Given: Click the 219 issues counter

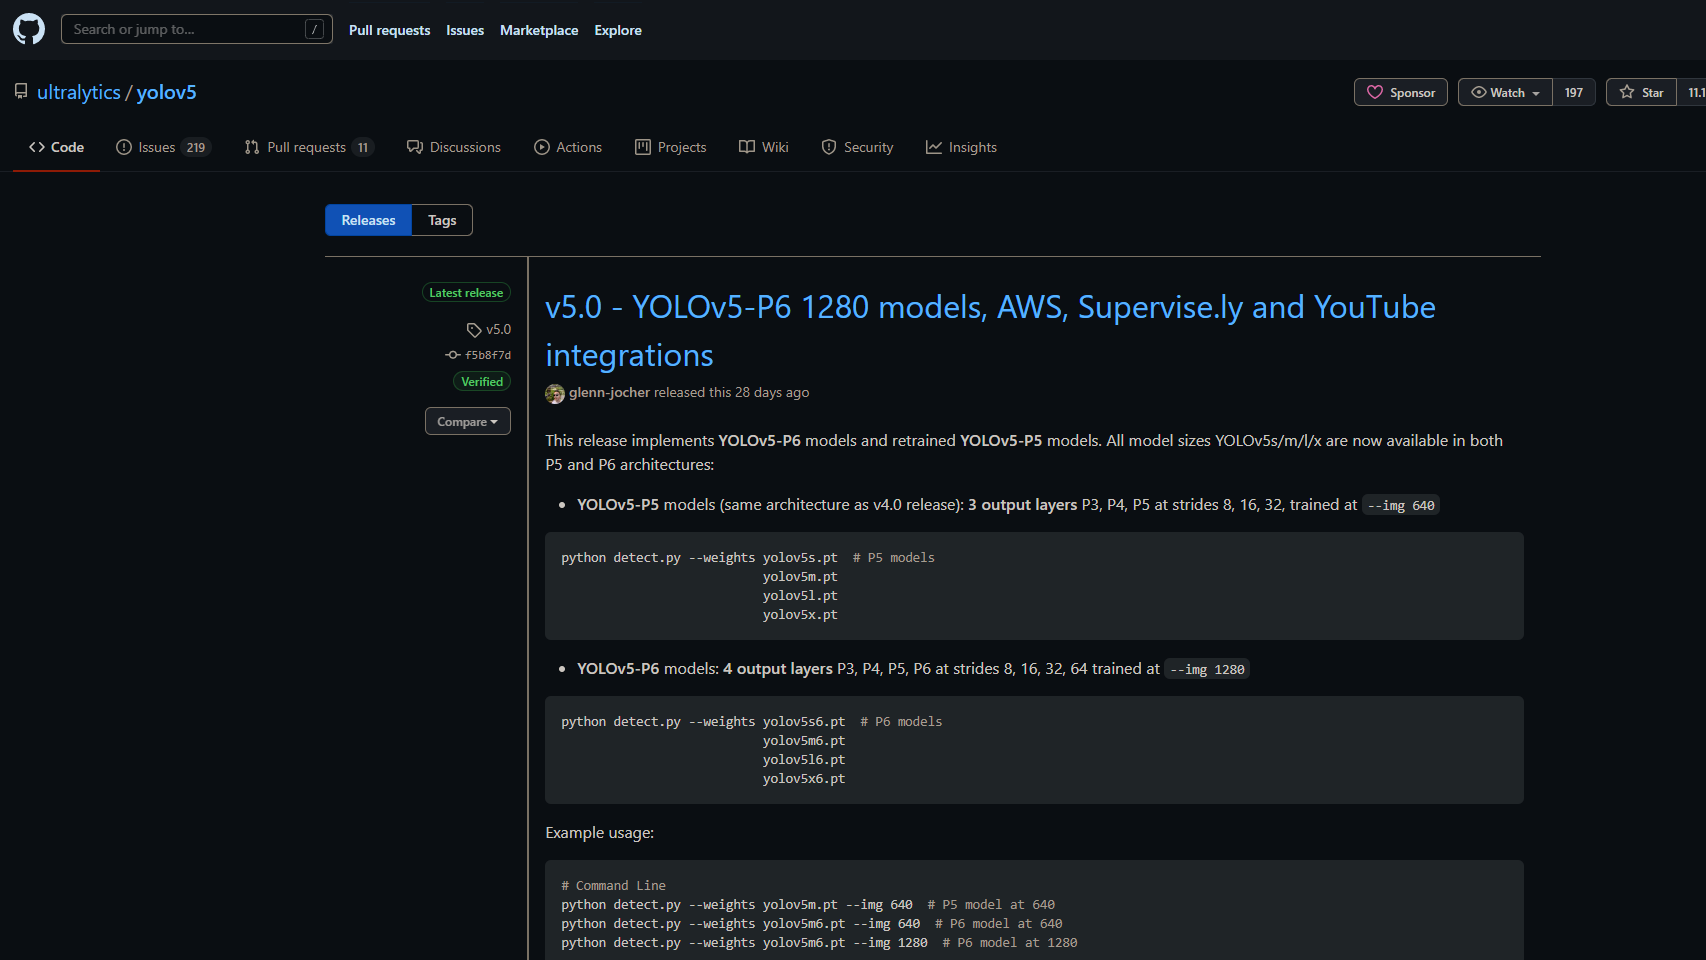Looking at the screenshot, I should 196,147.
